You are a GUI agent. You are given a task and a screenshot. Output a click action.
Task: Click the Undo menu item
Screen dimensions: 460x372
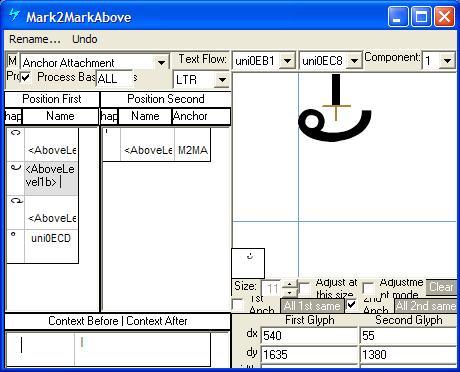pos(85,39)
